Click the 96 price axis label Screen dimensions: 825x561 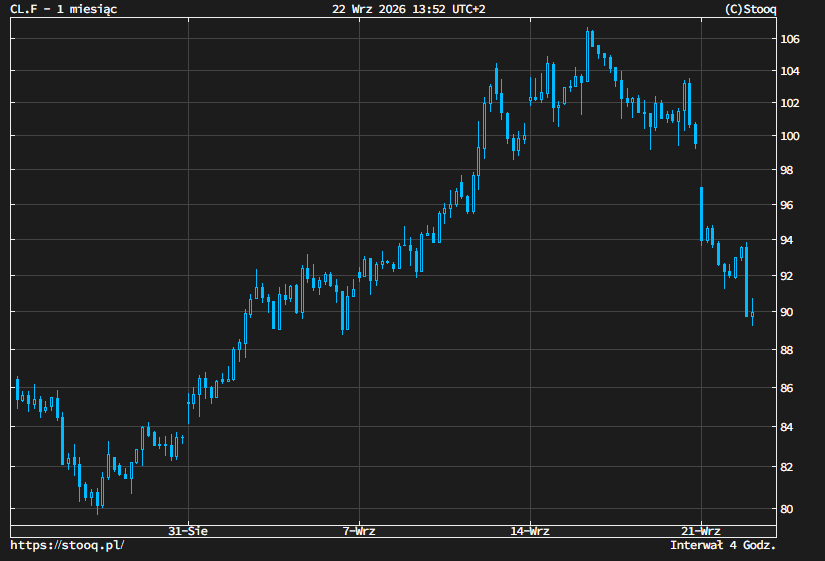click(x=787, y=205)
